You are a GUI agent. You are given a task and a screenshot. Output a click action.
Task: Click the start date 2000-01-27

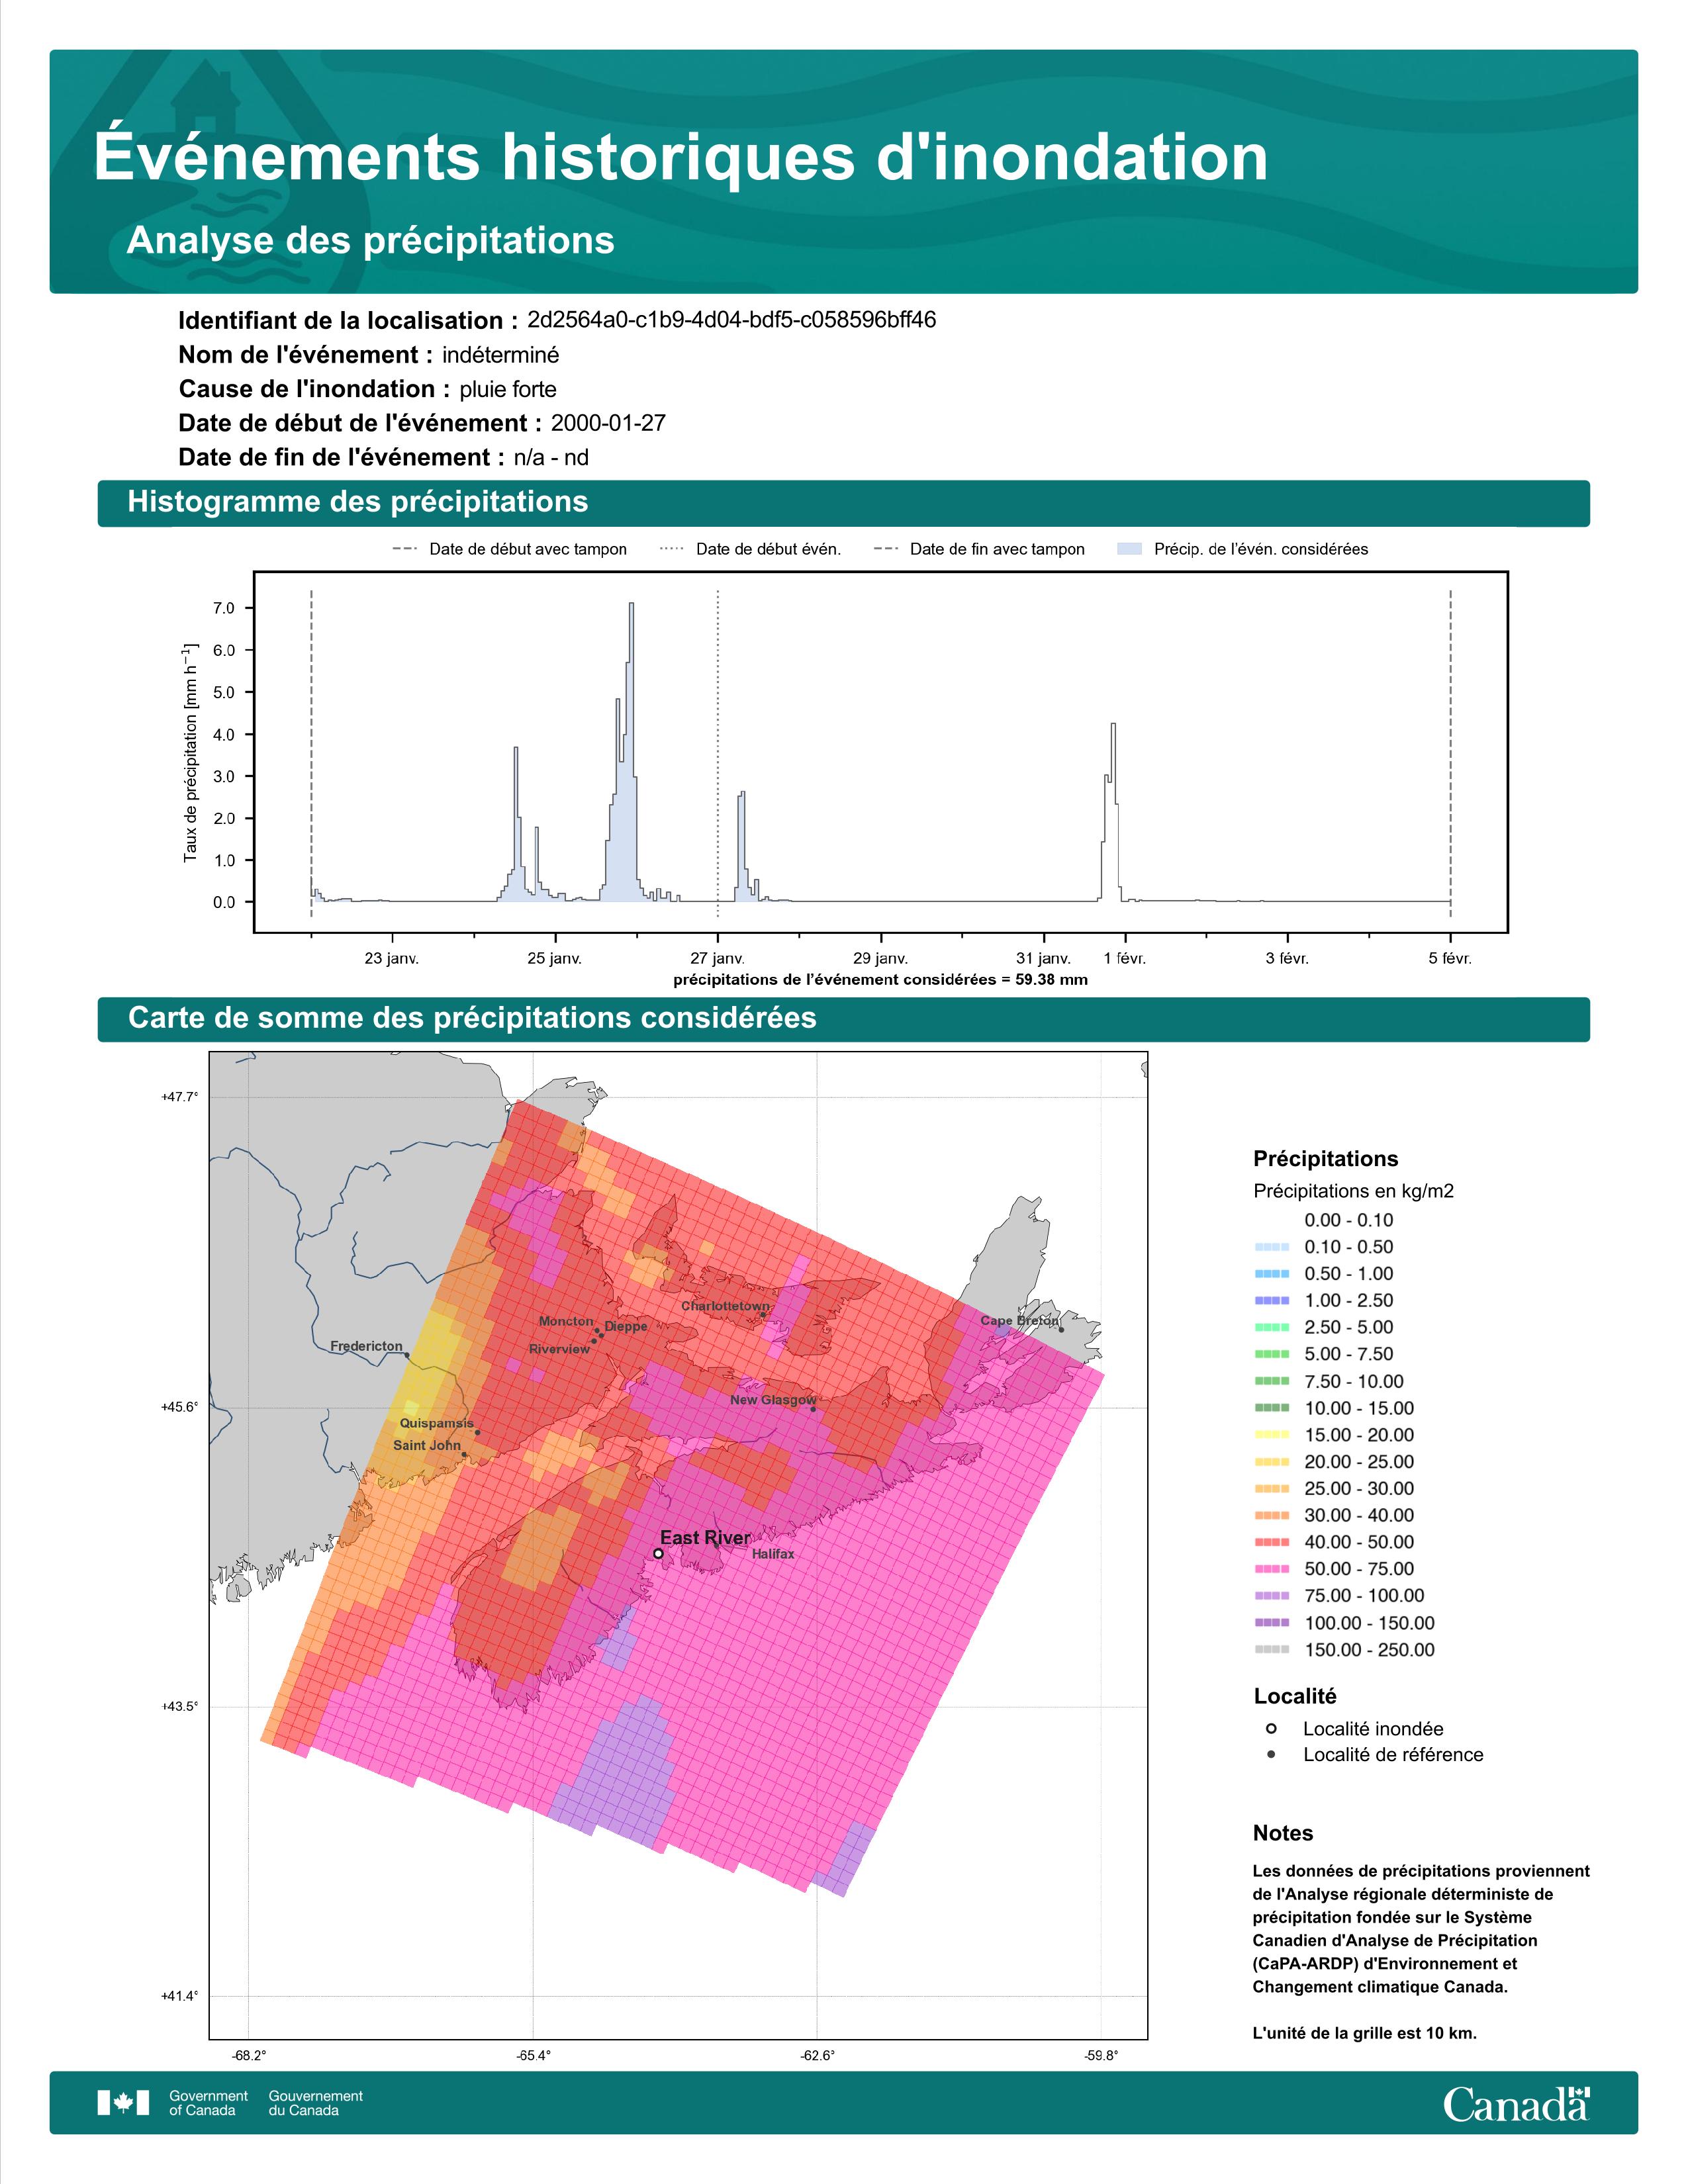click(608, 423)
